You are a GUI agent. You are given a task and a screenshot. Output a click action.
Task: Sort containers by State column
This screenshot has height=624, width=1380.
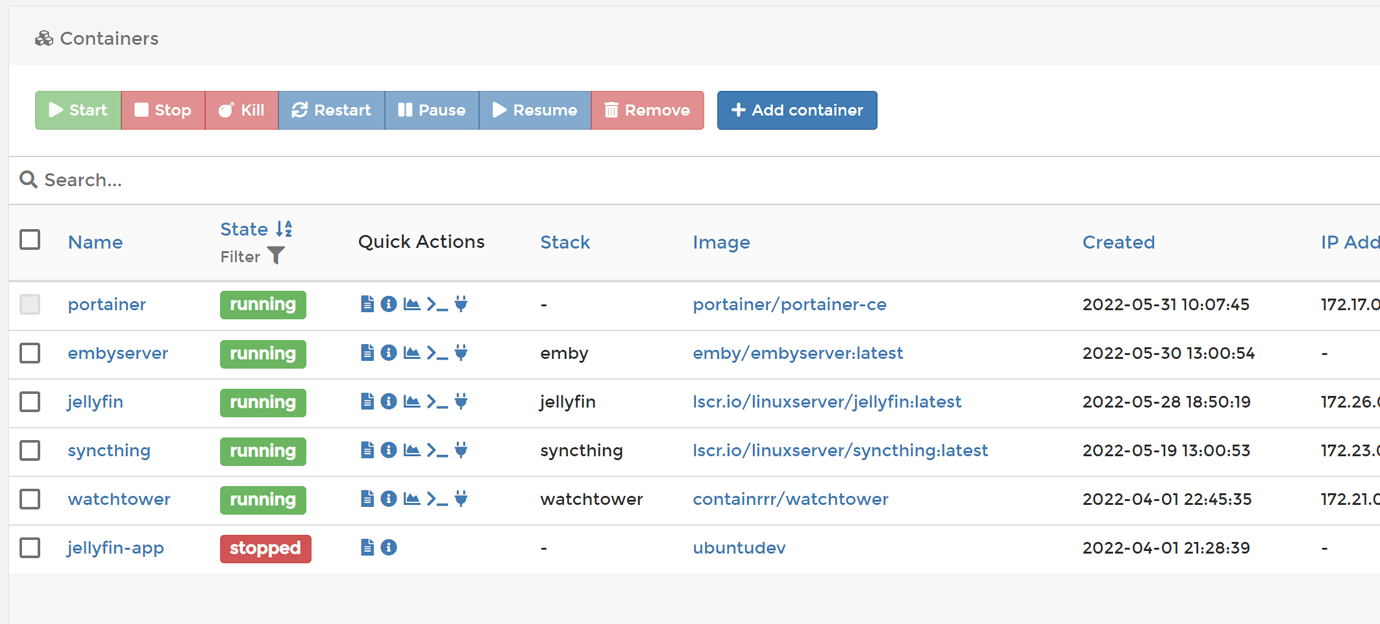245,229
